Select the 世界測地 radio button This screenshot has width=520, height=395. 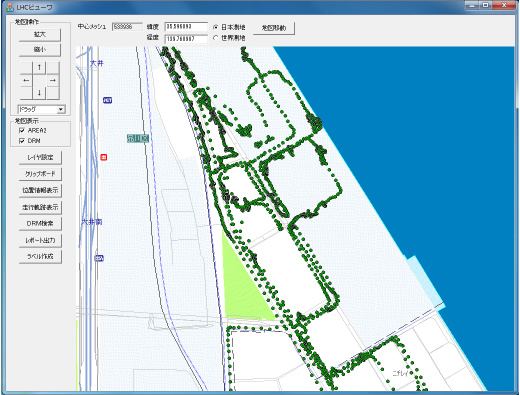[x=216, y=38]
